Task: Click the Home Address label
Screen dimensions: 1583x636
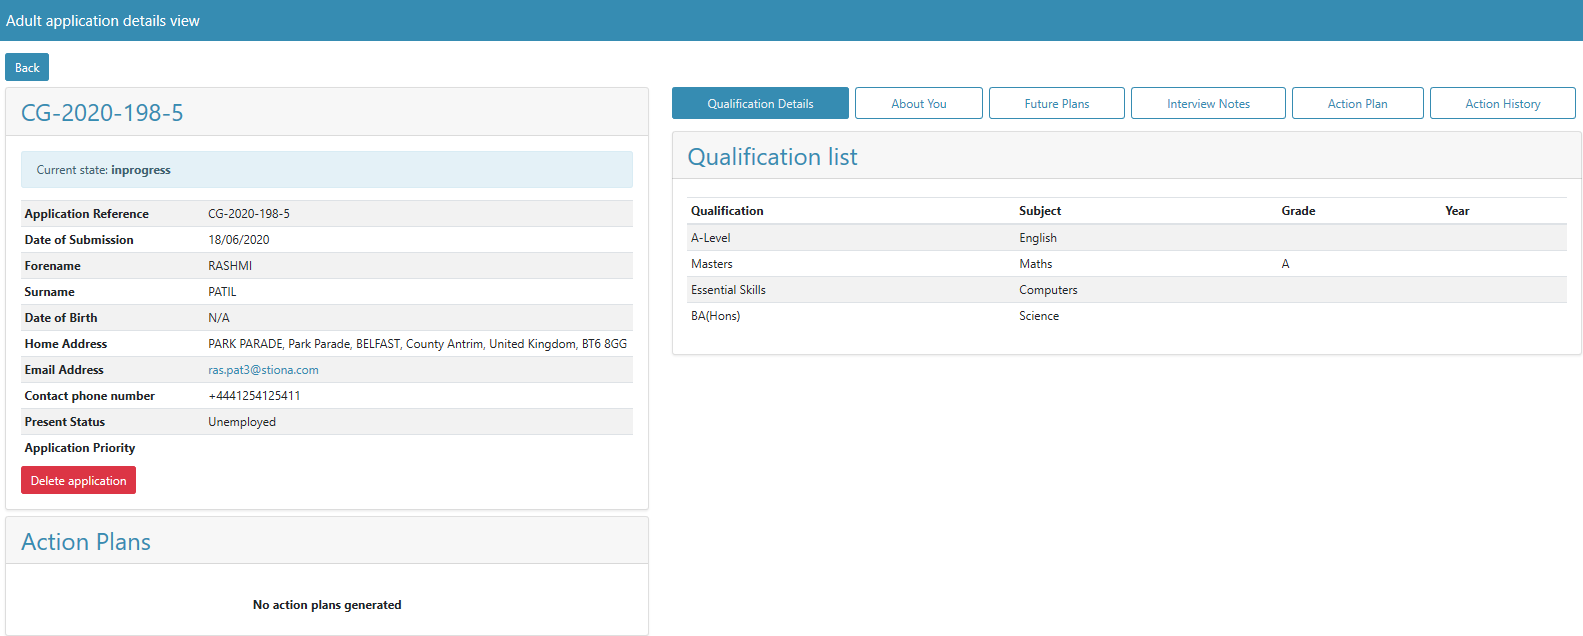Action: click(66, 344)
